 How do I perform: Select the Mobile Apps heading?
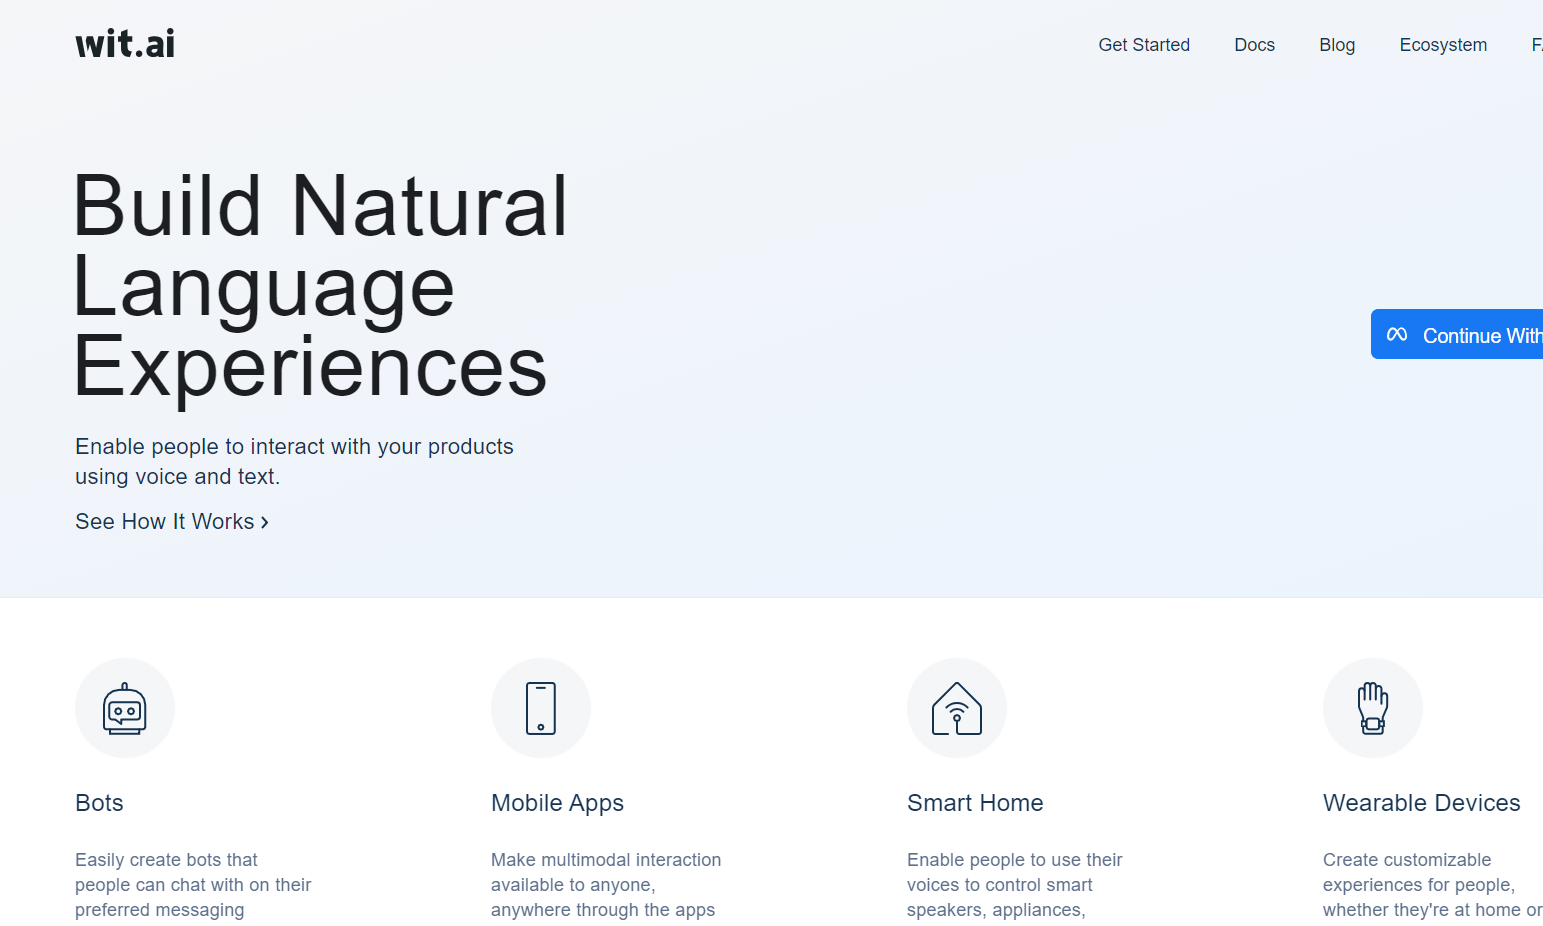point(557,803)
